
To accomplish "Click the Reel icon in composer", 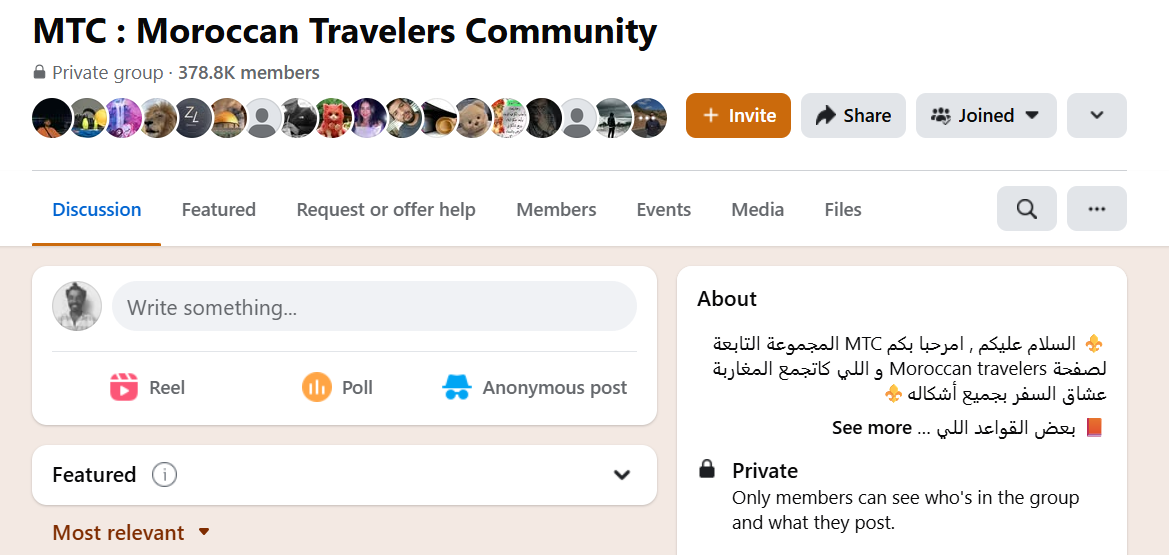I will (x=123, y=387).
